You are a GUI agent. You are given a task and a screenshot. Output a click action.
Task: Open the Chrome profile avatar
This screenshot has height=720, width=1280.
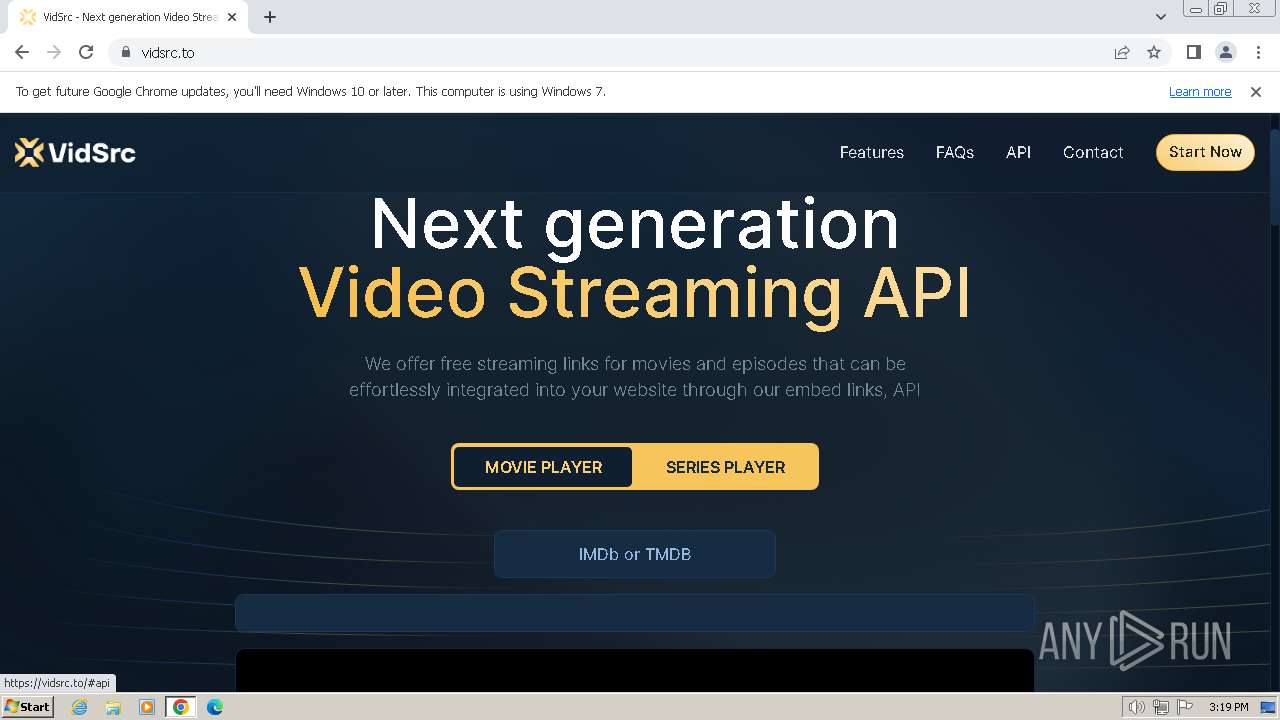pyautogui.click(x=1225, y=52)
